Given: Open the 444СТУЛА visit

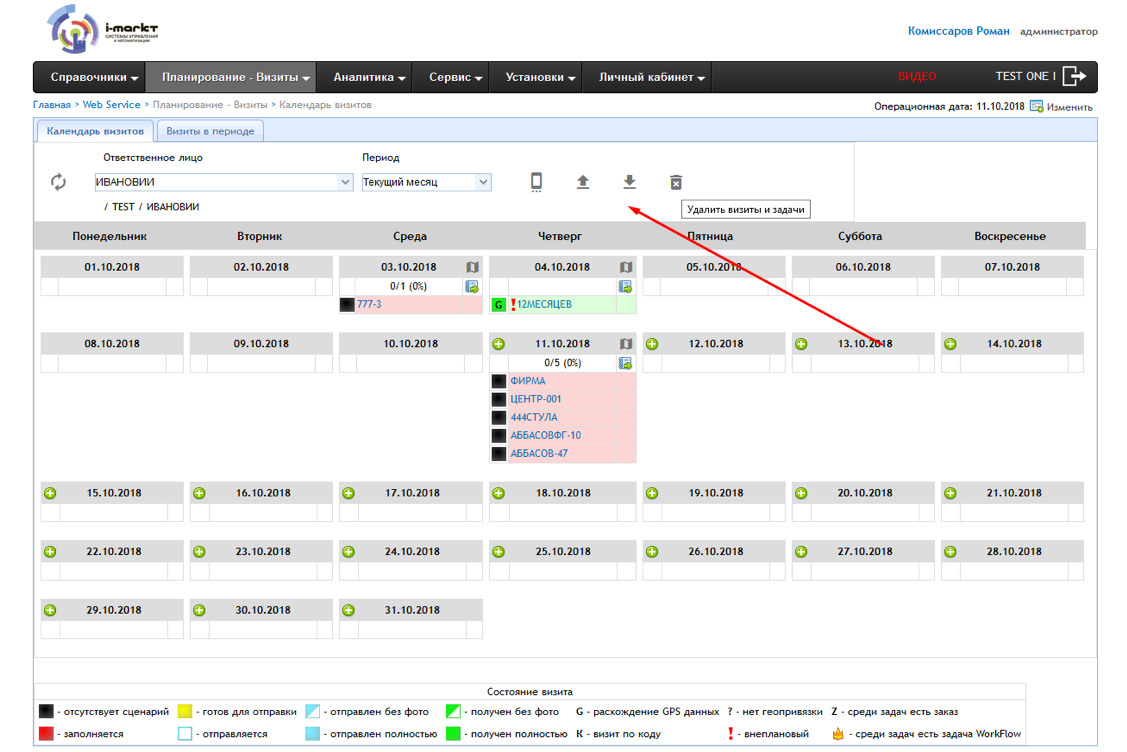Looking at the screenshot, I should [x=534, y=417].
